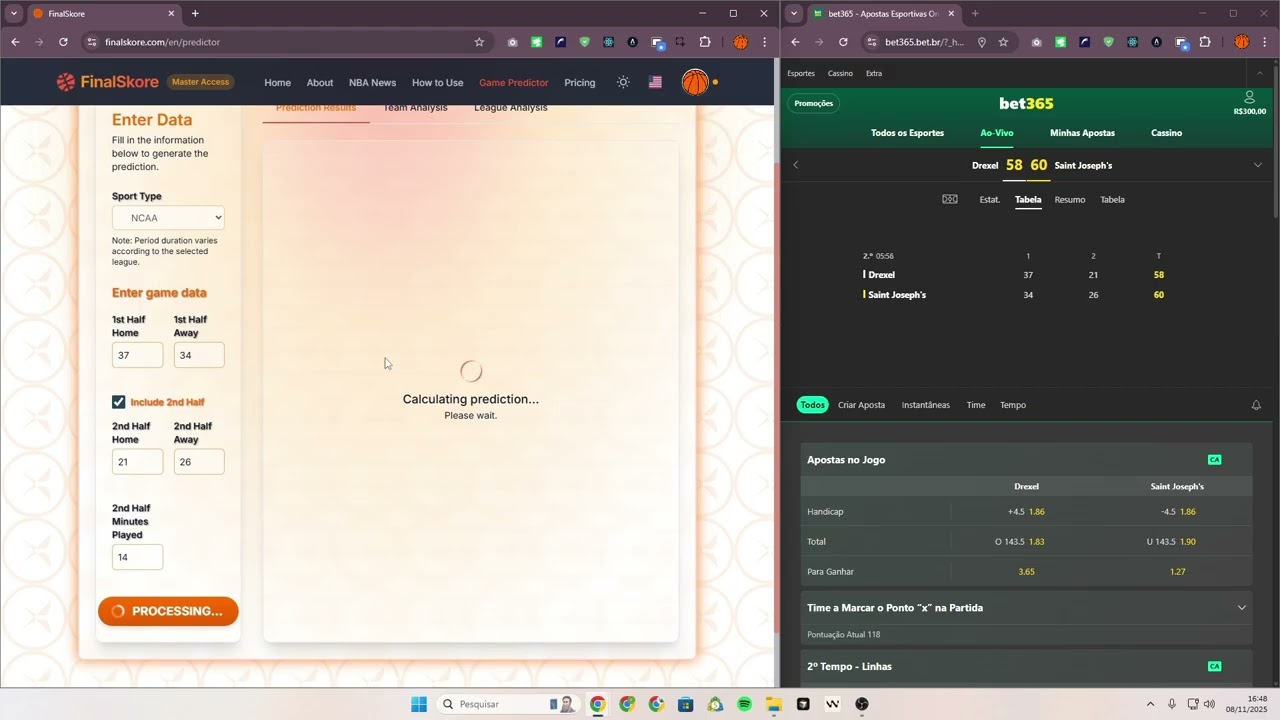Open the Windows Start menu
1280x720 pixels.
click(x=419, y=704)
